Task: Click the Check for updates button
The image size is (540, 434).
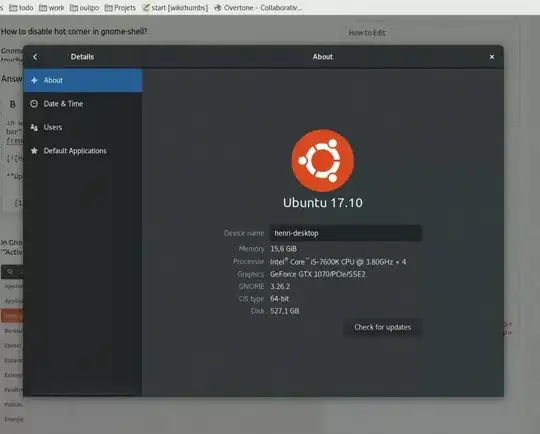Action: tap(382, 327)
